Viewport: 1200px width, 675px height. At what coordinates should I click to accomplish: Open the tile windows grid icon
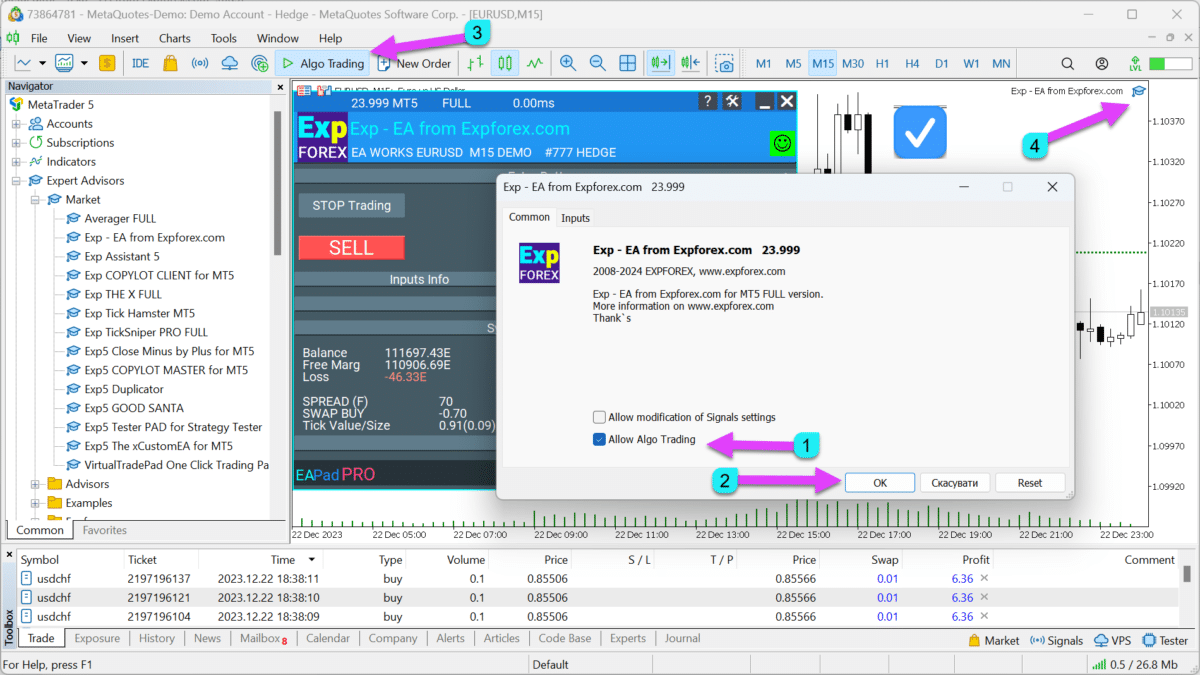628,63
